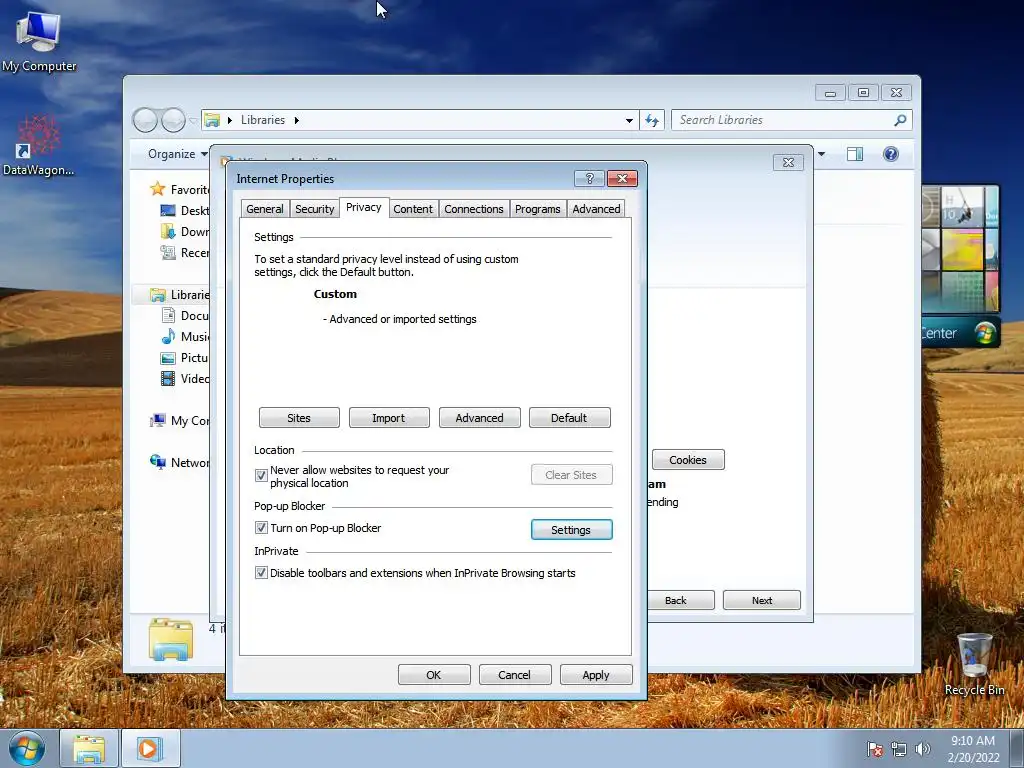The height and width of the screenshot is (768, 1024).
Task: Click Cancel in Internet Properties
Action: click(515, 675)
